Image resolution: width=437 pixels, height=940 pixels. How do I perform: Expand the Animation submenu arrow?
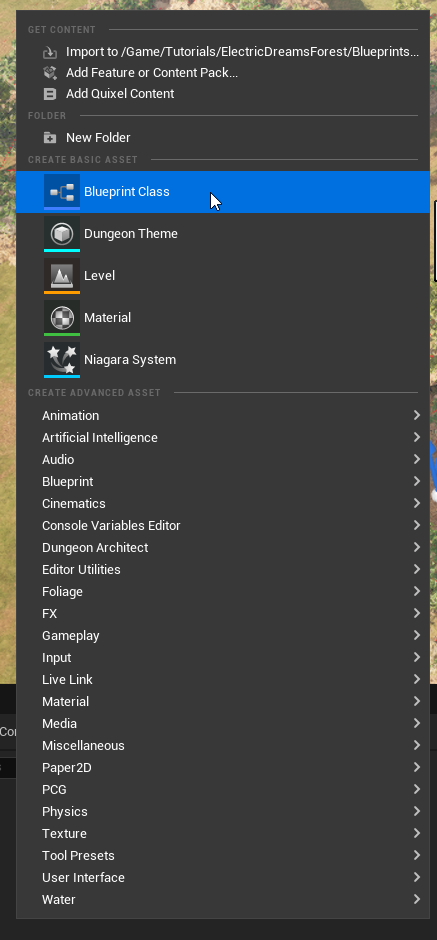(x=417, y=415)
